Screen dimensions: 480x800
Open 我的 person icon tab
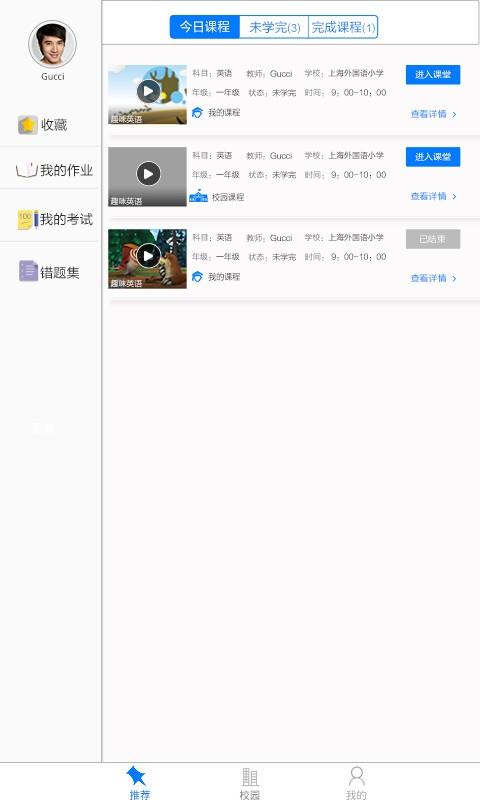click(x=357, y=777)
